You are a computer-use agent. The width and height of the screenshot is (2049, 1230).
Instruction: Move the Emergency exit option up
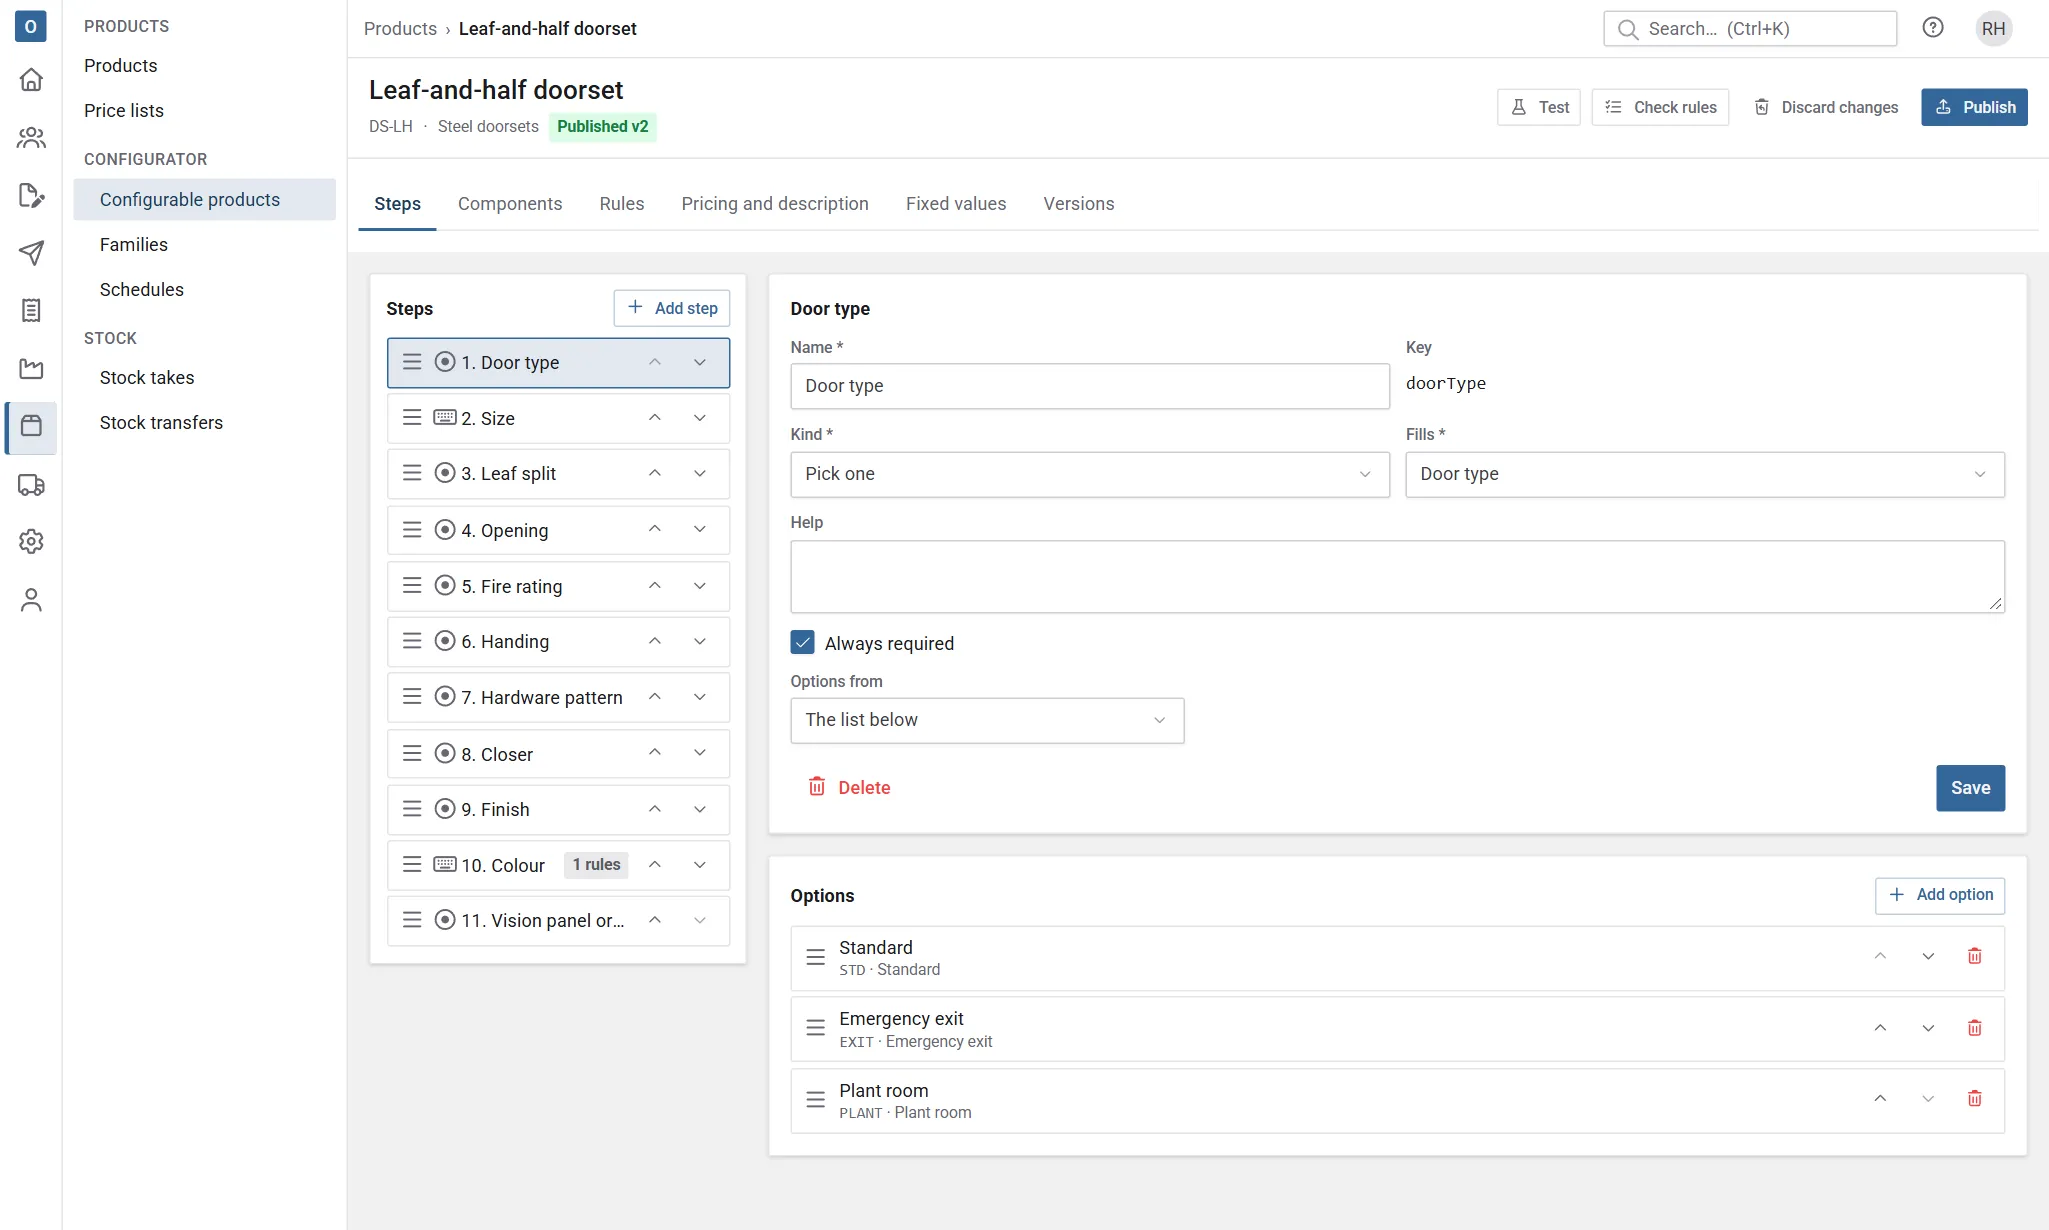point(1880,1028)
